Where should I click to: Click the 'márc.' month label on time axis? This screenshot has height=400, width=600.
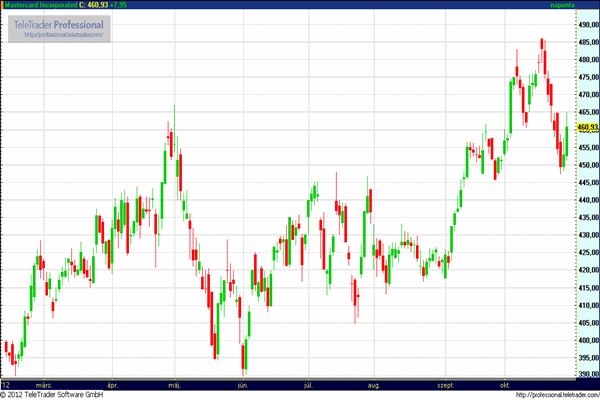pyautogui.click(x=45, y=384)
